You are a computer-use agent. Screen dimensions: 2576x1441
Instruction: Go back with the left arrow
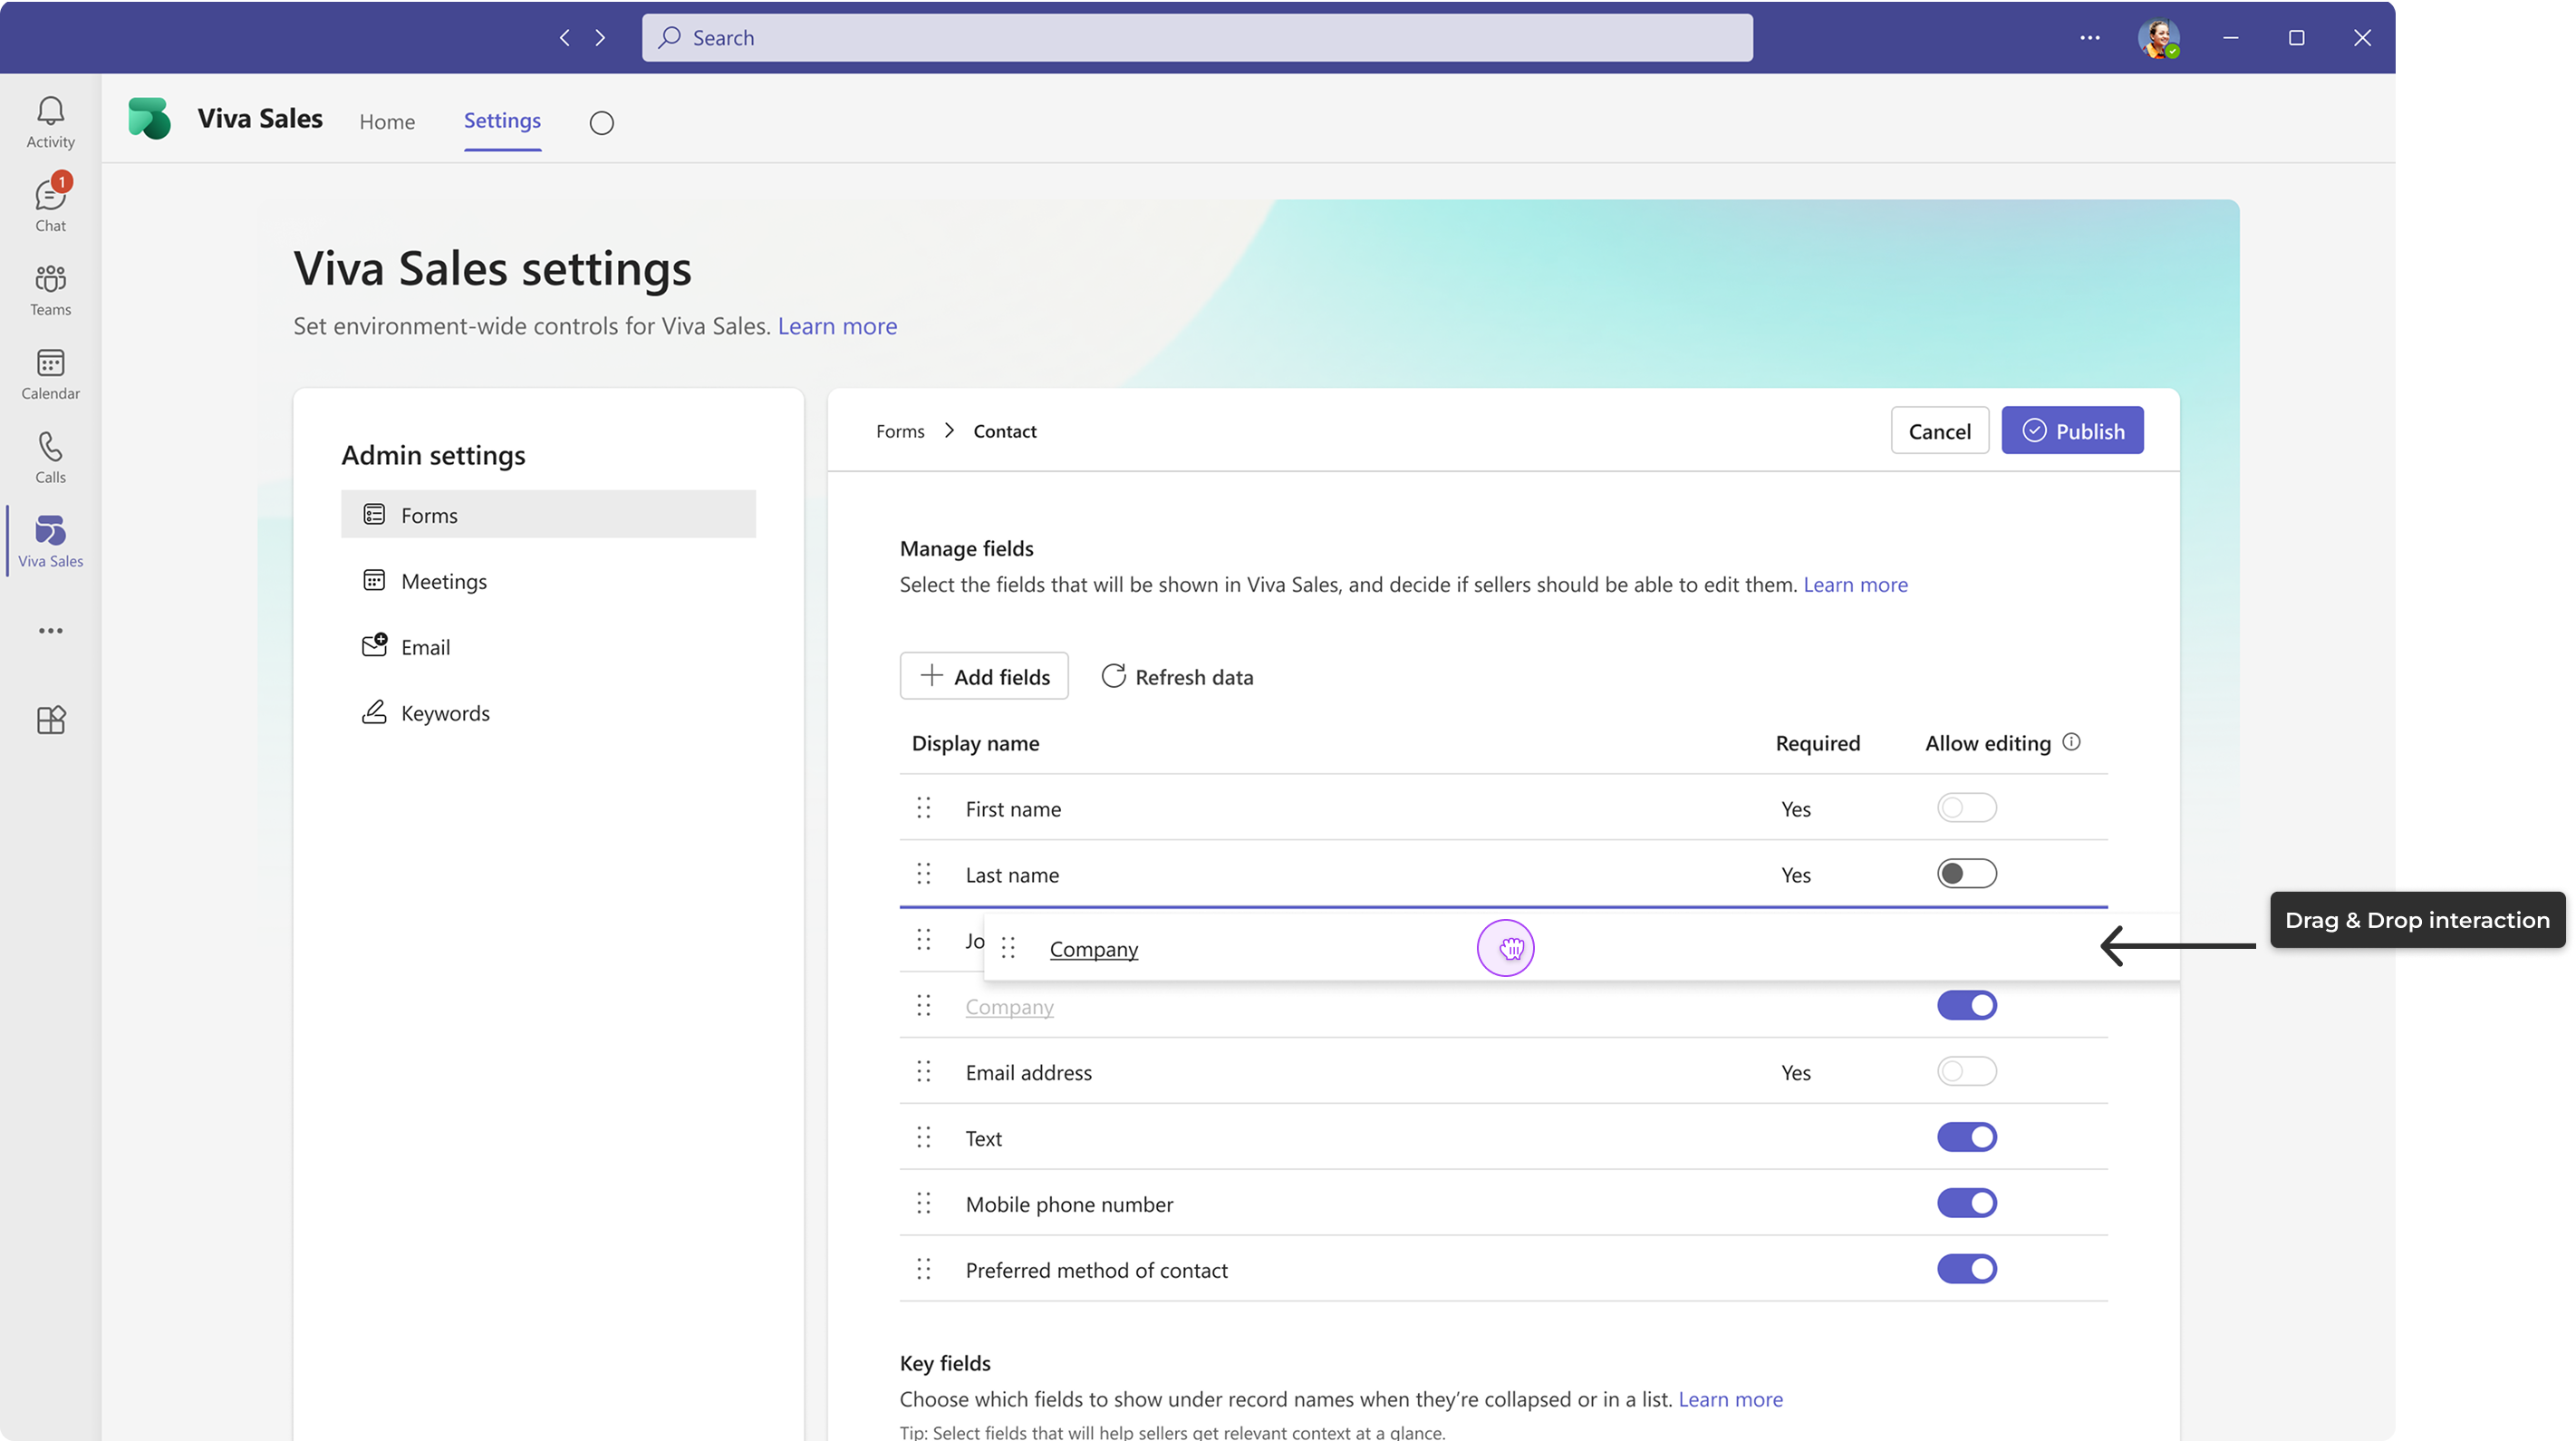[565, 38]
